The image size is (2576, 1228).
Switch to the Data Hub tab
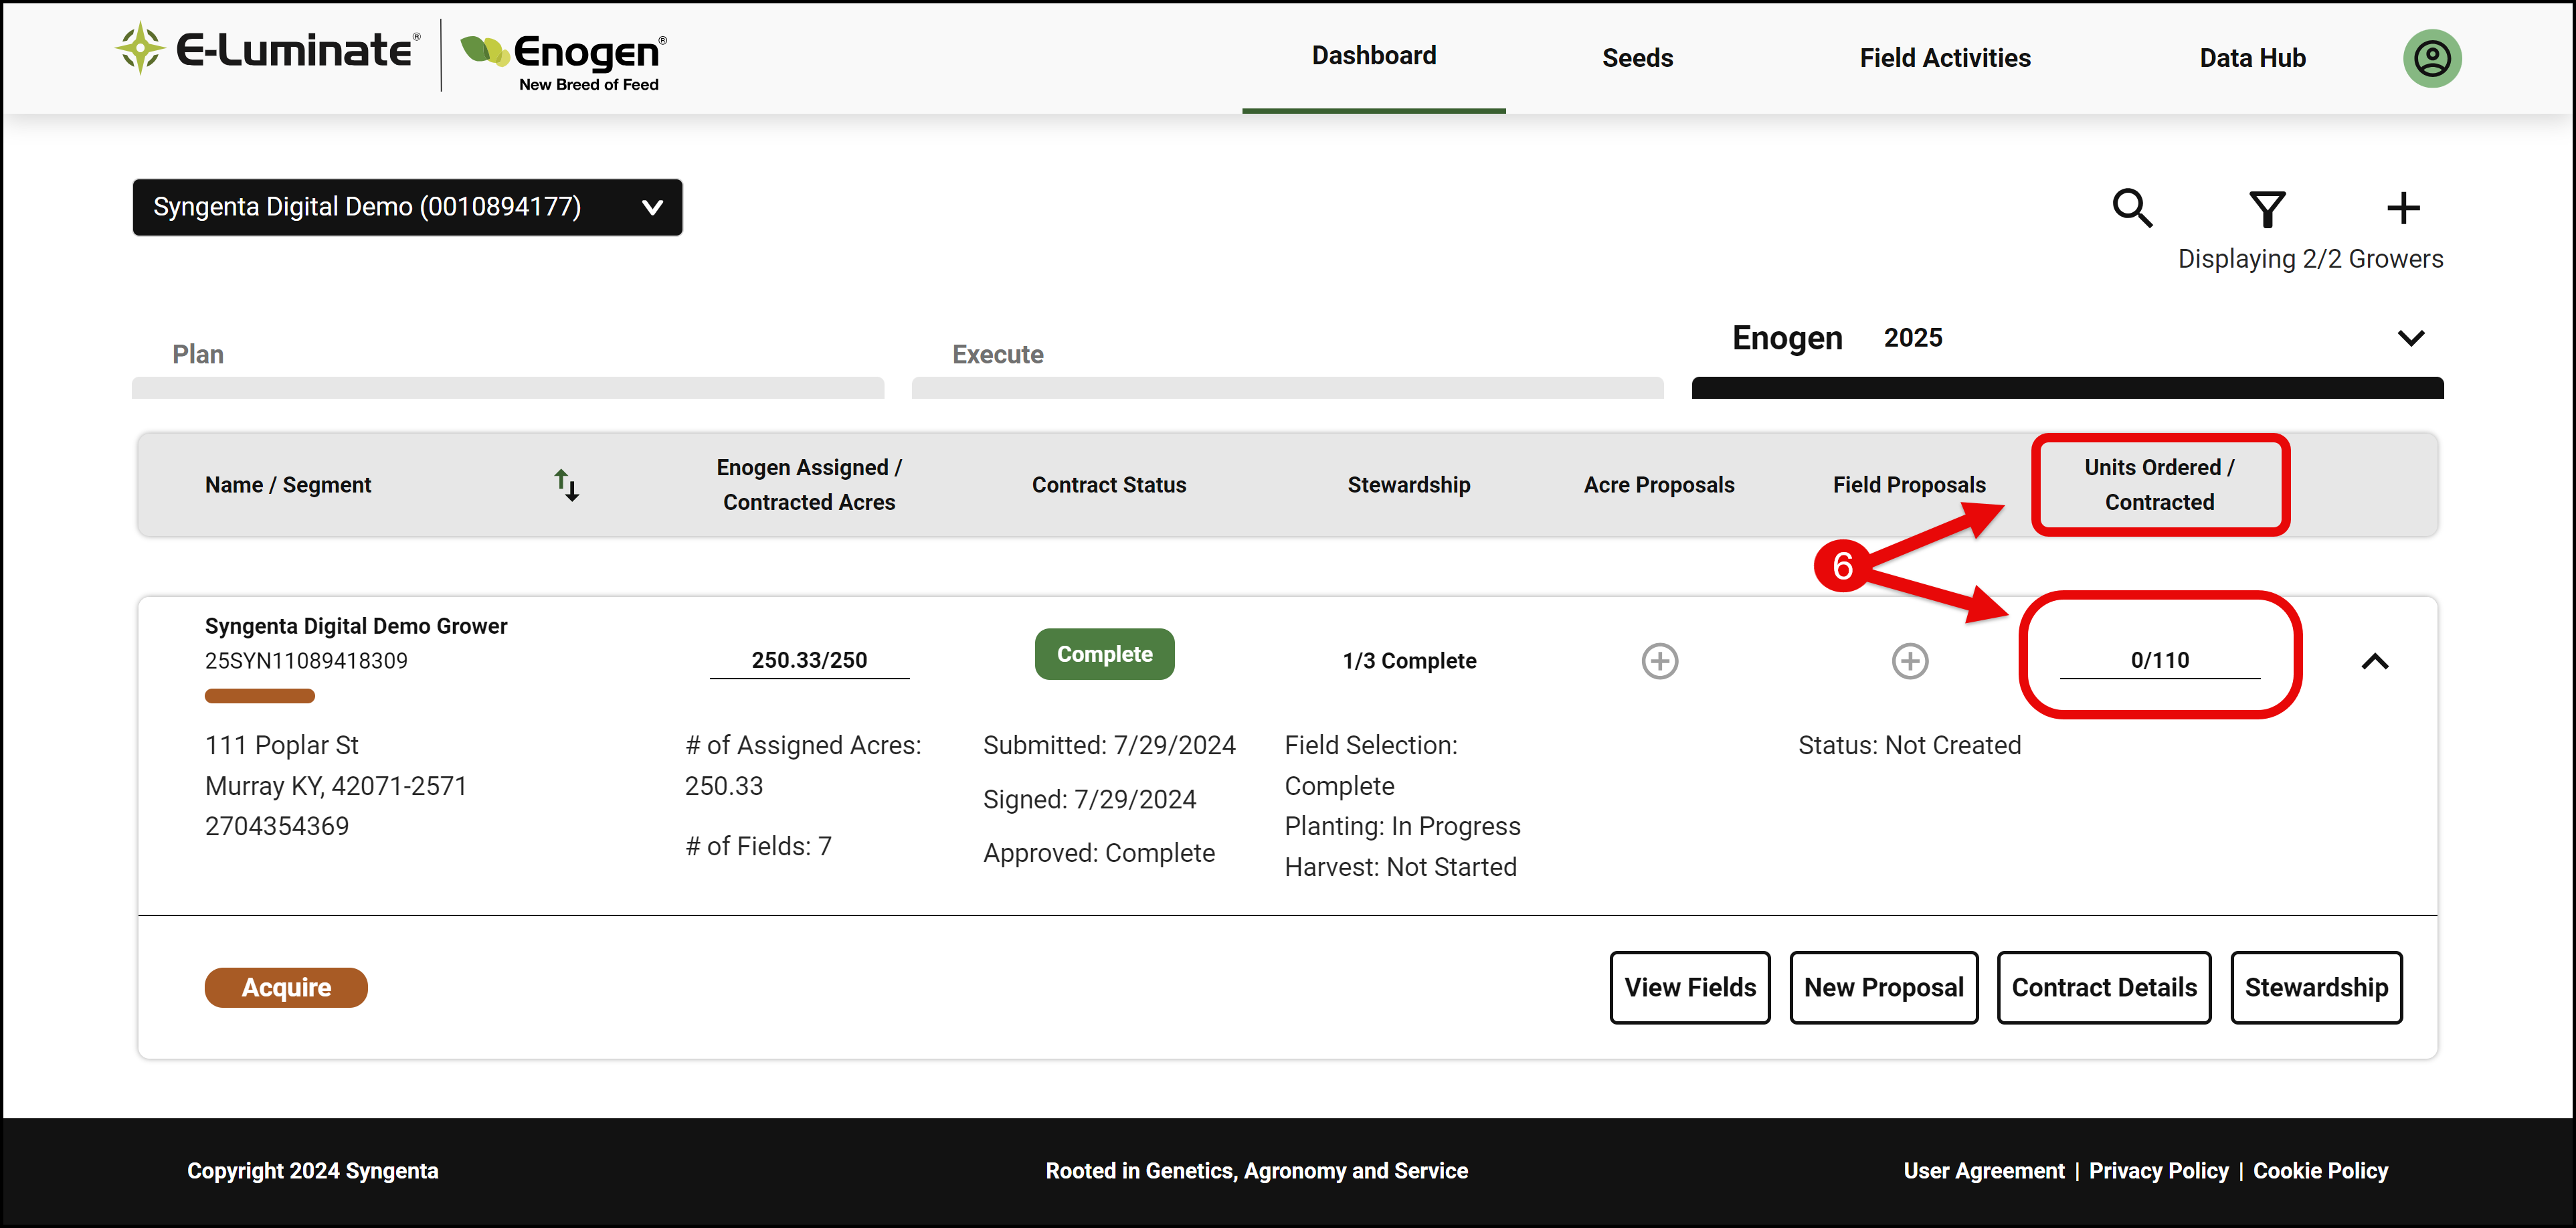pos(2251,58)
